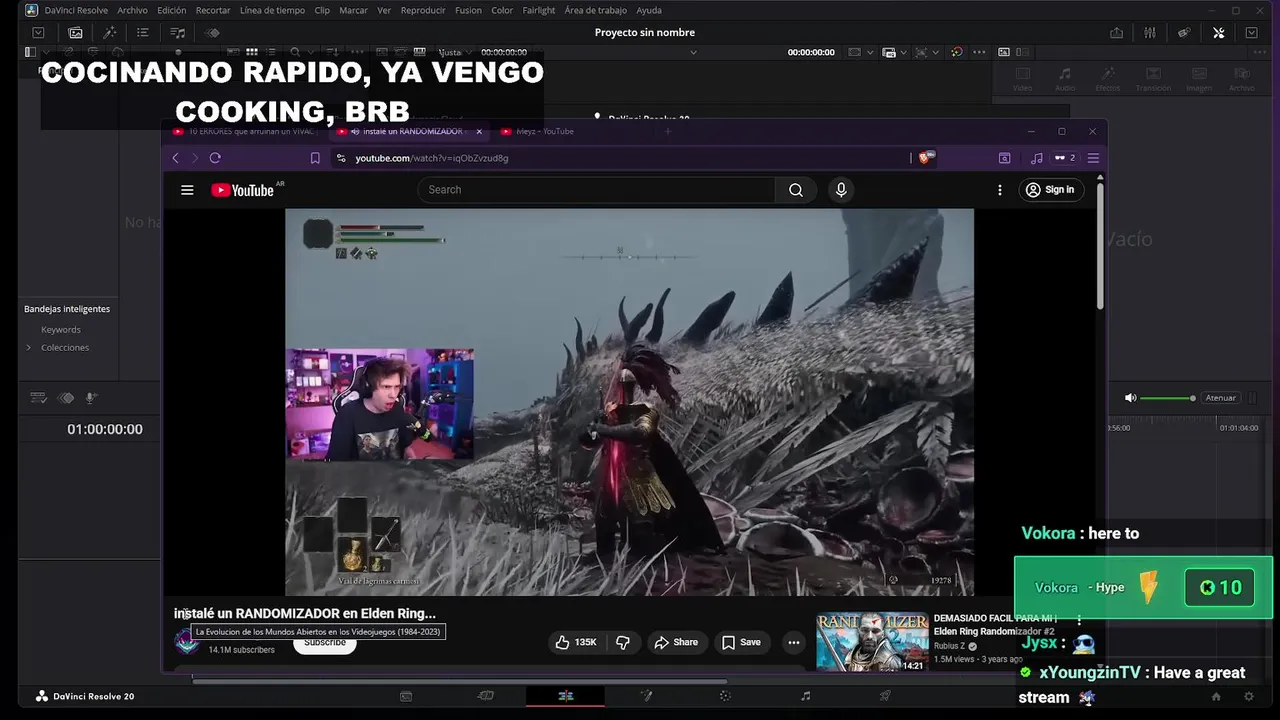Open Project Settings gear in DaVinci
The height and width of the screenshot is (720, 1280).
point(1248,696)
